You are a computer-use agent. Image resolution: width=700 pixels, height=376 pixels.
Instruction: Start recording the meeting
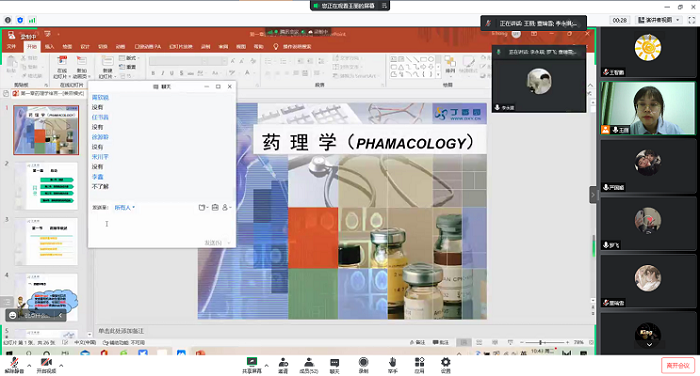pyautogui.click(x=363, y=365)
